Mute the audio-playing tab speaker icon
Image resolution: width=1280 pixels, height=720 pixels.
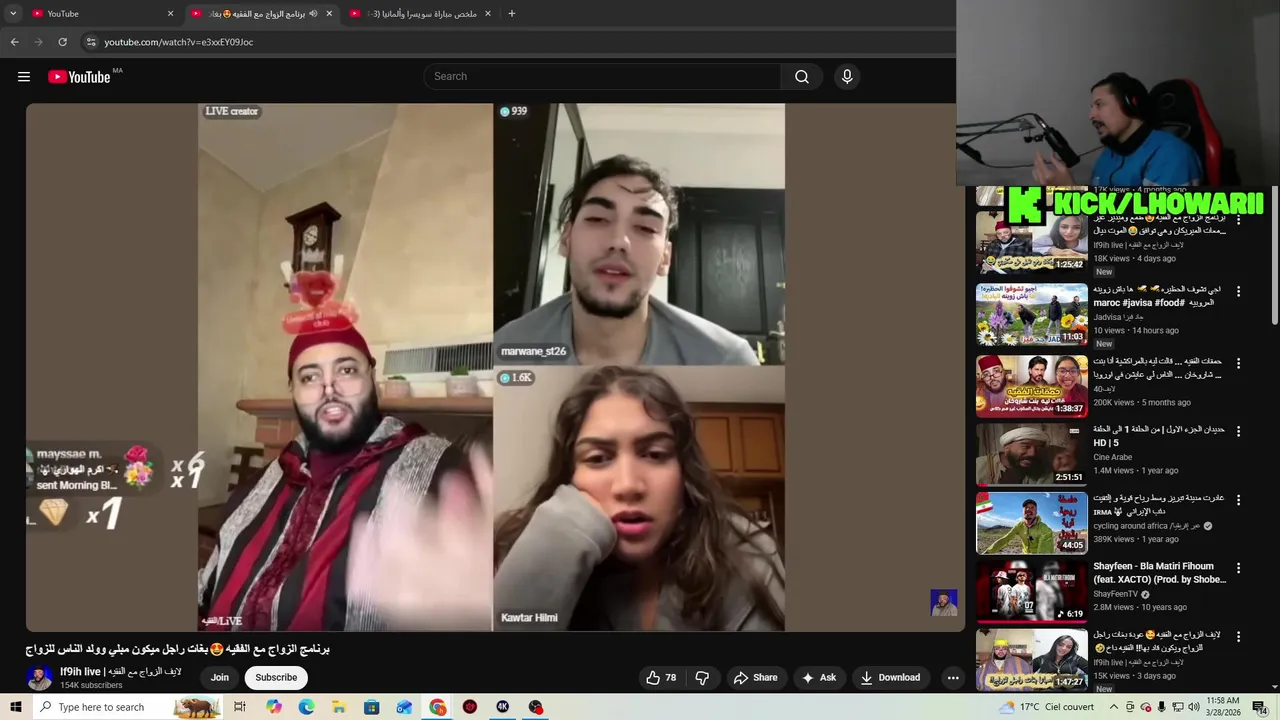pos(313,13)
